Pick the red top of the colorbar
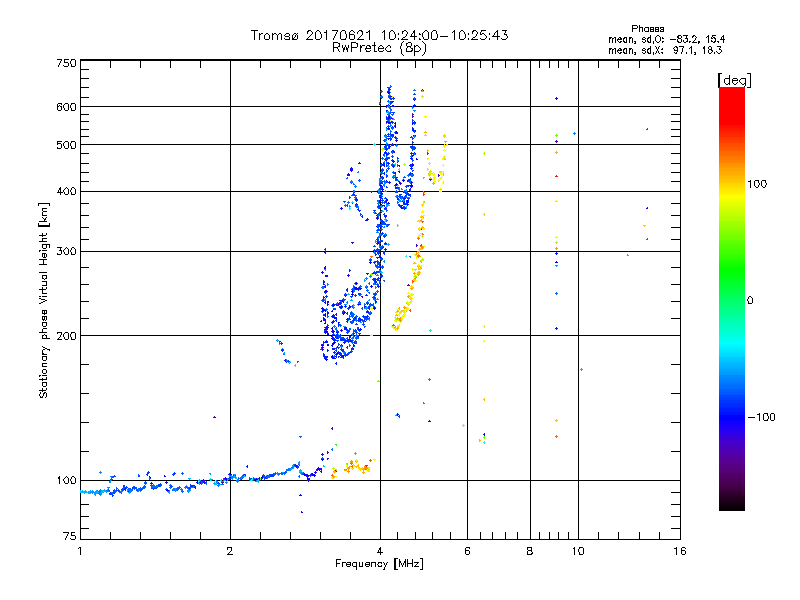 [x=731, y=93]
